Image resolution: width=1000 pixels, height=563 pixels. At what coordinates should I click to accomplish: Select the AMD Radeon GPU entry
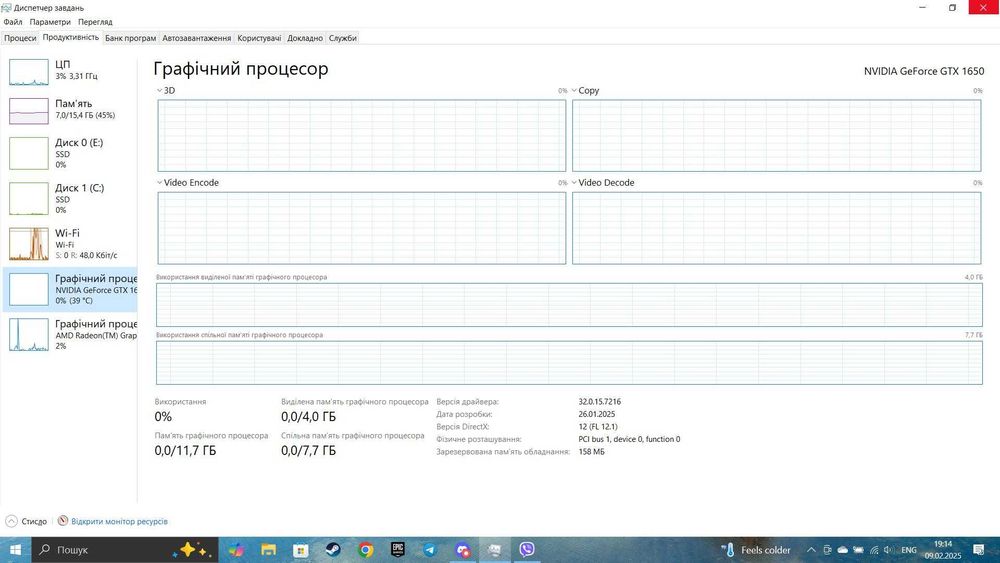coord(70,334)
